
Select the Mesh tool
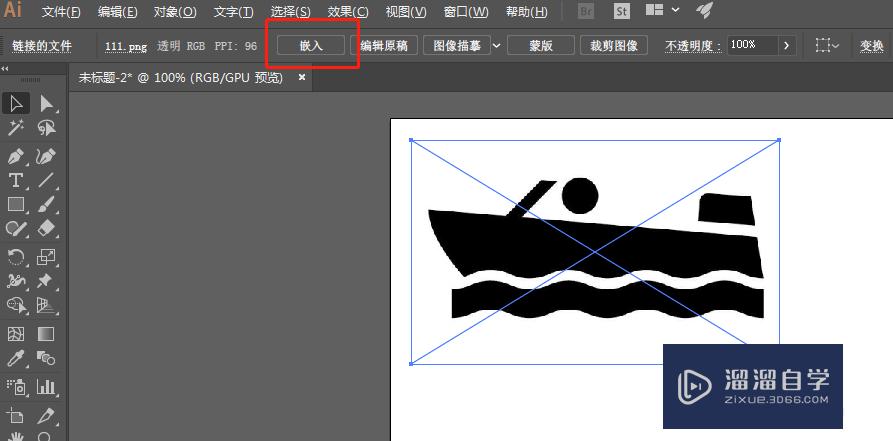(16, 334)
